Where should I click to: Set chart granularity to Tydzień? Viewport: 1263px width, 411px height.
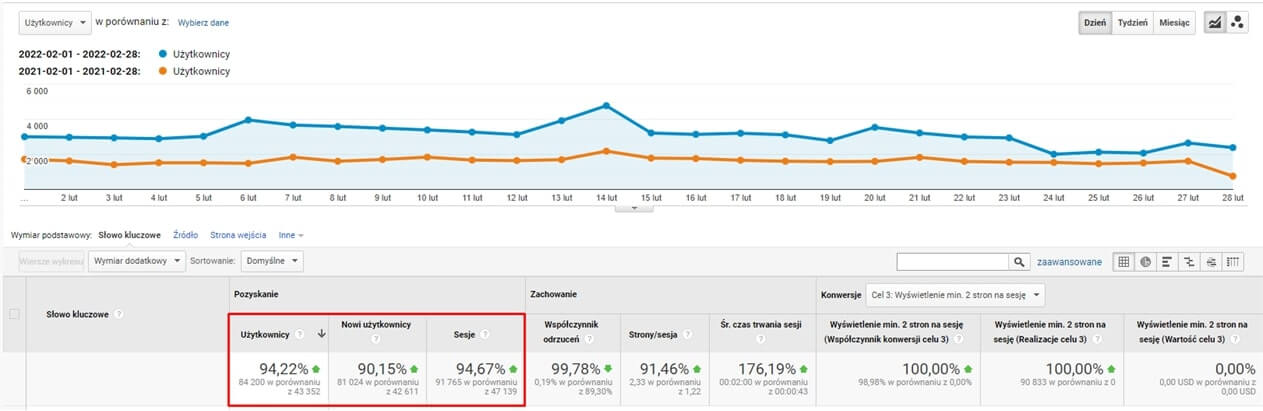point(1132,23)
